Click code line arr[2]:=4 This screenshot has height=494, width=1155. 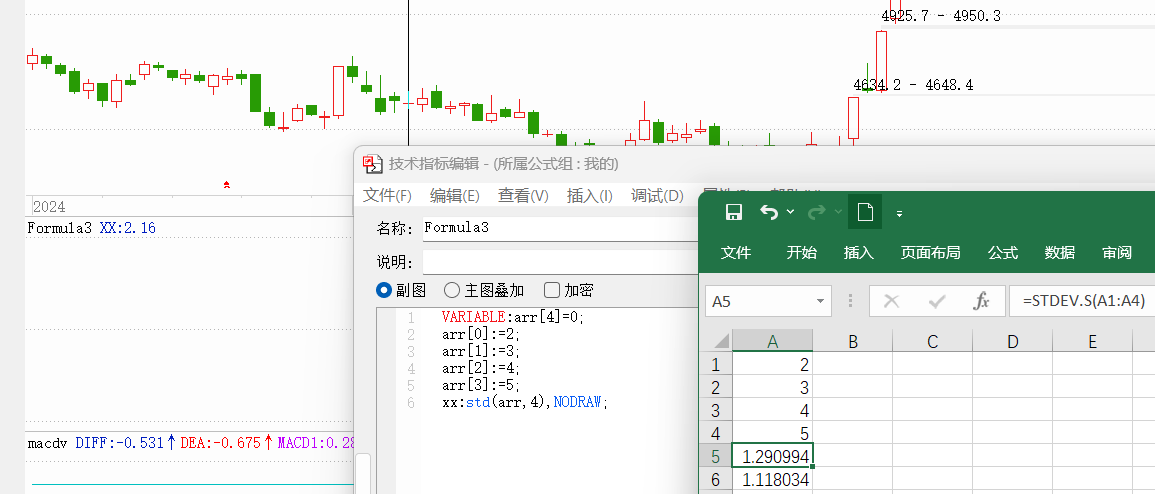tap(481, 368)
